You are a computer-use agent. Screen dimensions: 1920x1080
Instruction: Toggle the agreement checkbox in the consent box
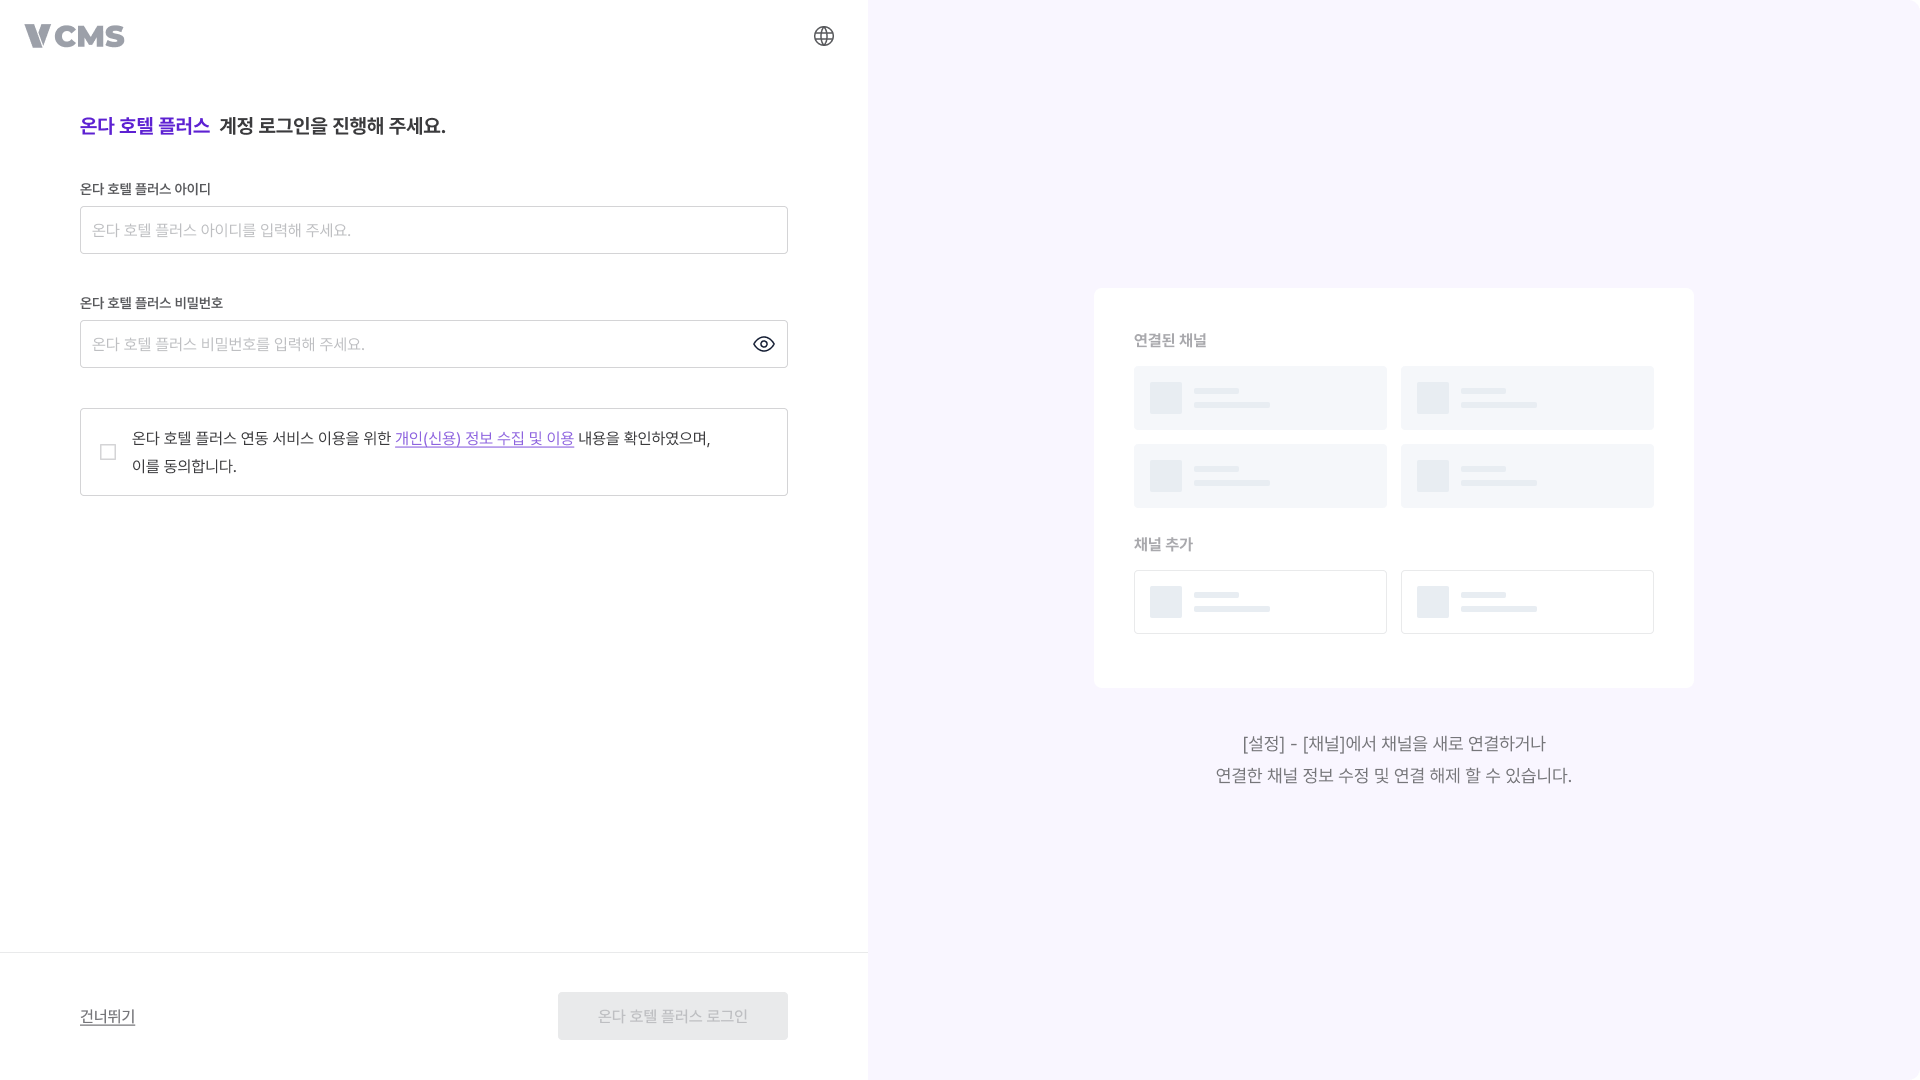(108, 452)
